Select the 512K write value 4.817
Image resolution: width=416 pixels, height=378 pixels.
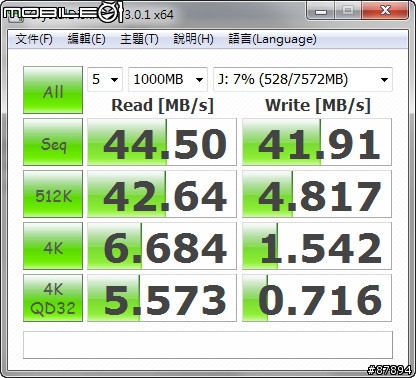click(x=317, y=194)
